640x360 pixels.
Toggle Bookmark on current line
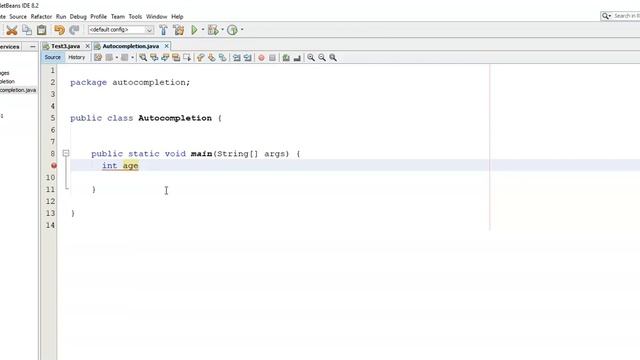point(222,58)
